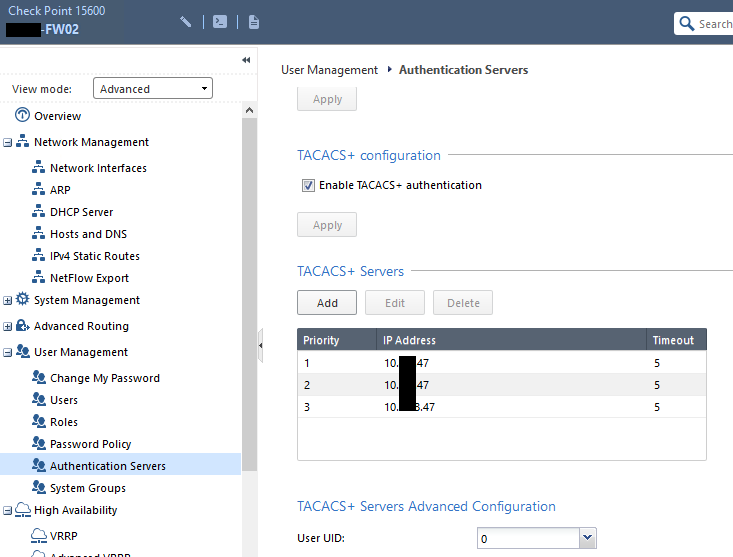Click the User UID value field
The height and width of the screenshot is (557, 733).
529,538
